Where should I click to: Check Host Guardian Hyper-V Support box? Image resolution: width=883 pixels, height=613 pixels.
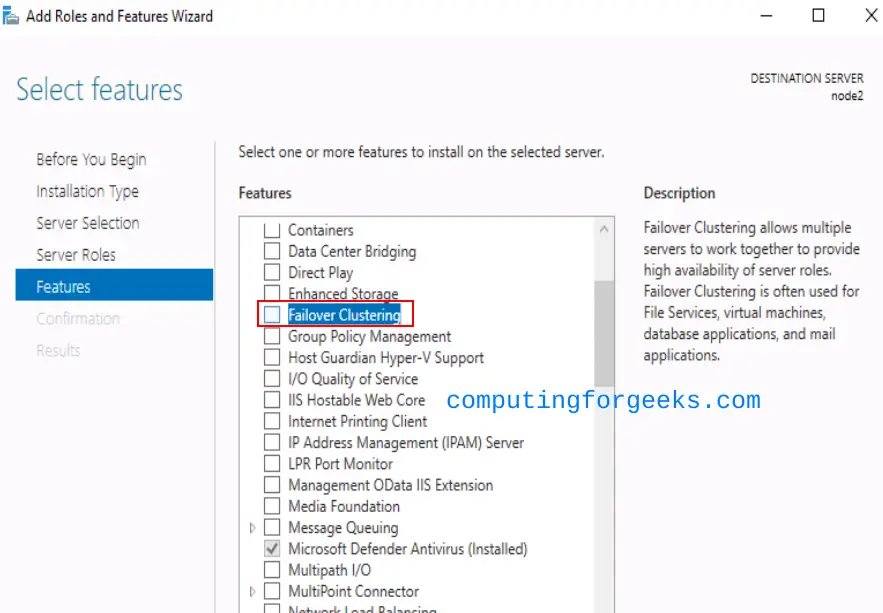[x=272, y=357]
